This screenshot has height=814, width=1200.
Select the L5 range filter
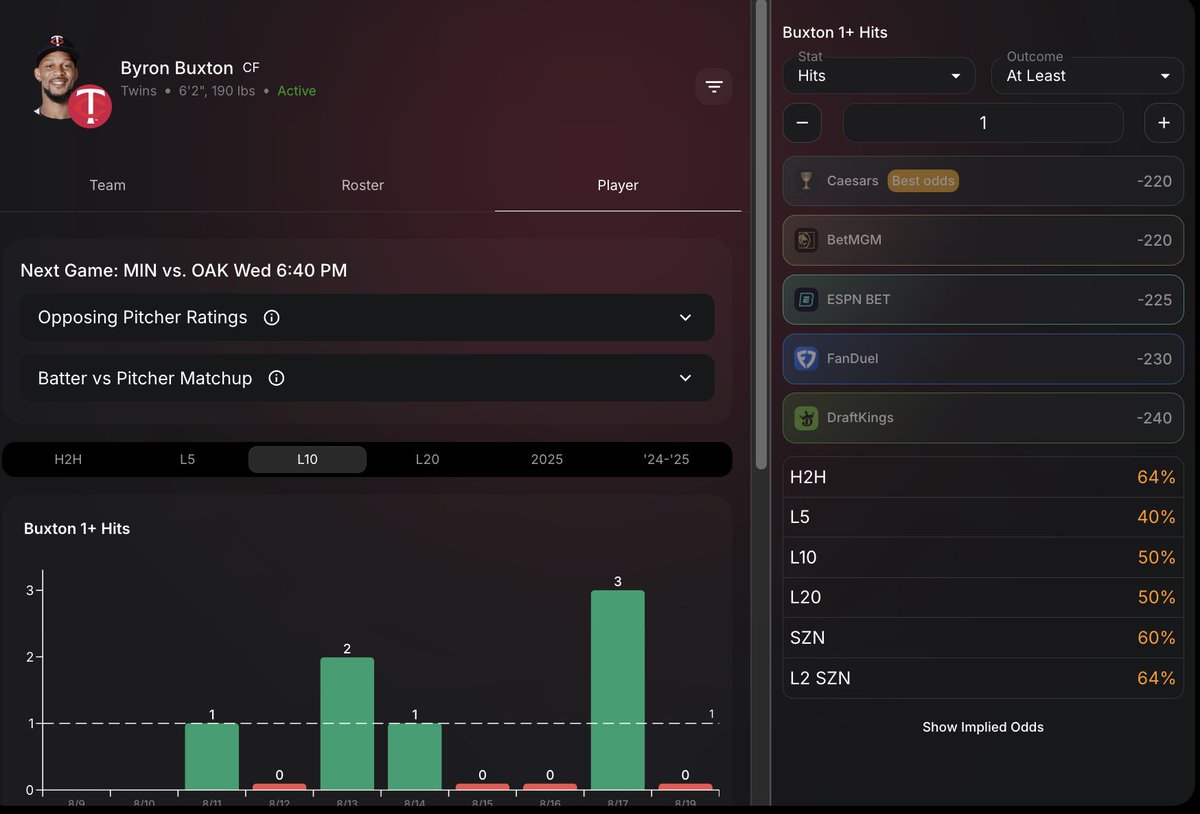pos(187,459)
